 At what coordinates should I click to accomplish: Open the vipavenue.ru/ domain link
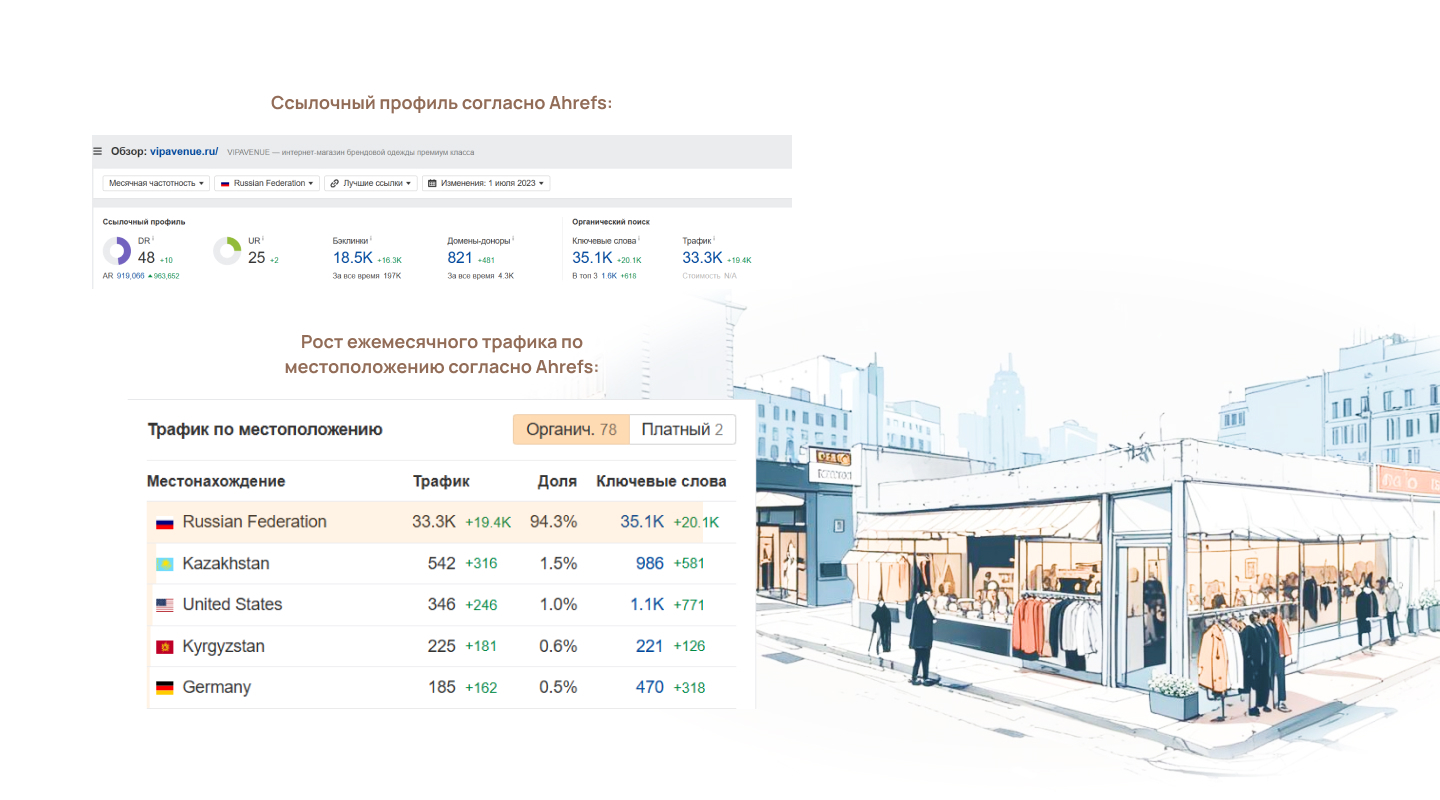click(x=184, y=152)
